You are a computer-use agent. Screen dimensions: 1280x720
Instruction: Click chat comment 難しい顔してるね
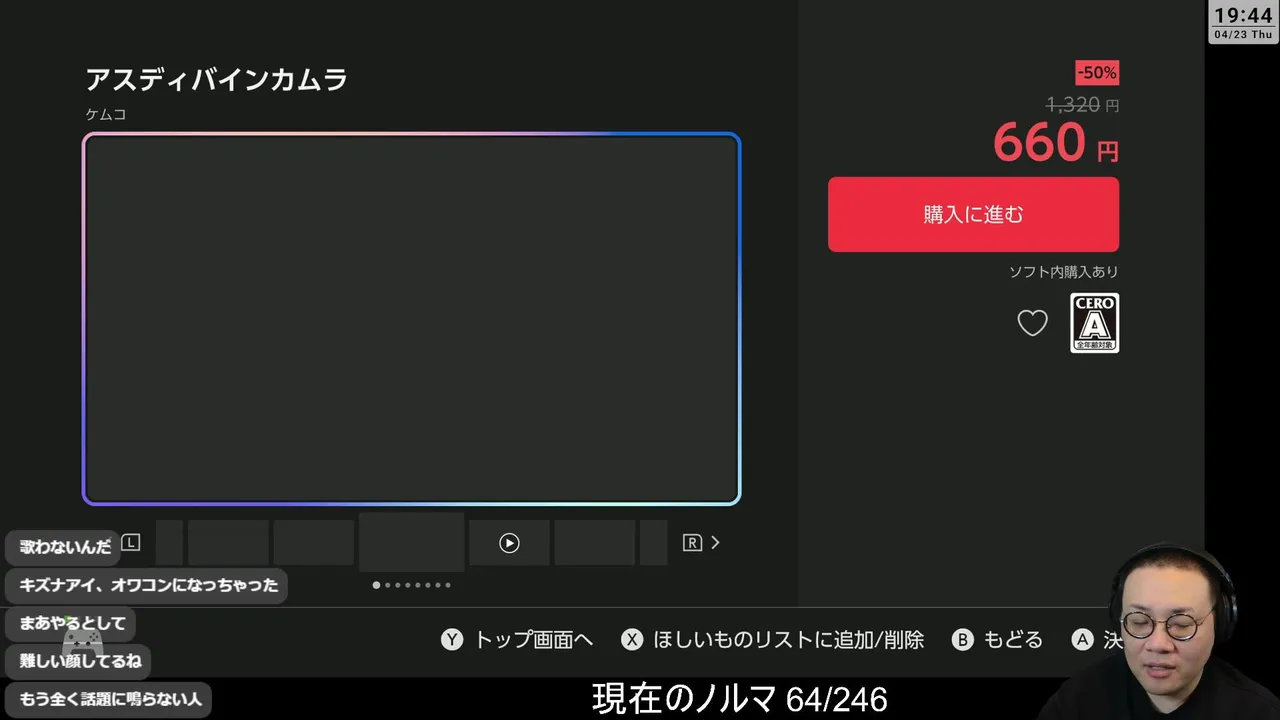coord(80,661)
